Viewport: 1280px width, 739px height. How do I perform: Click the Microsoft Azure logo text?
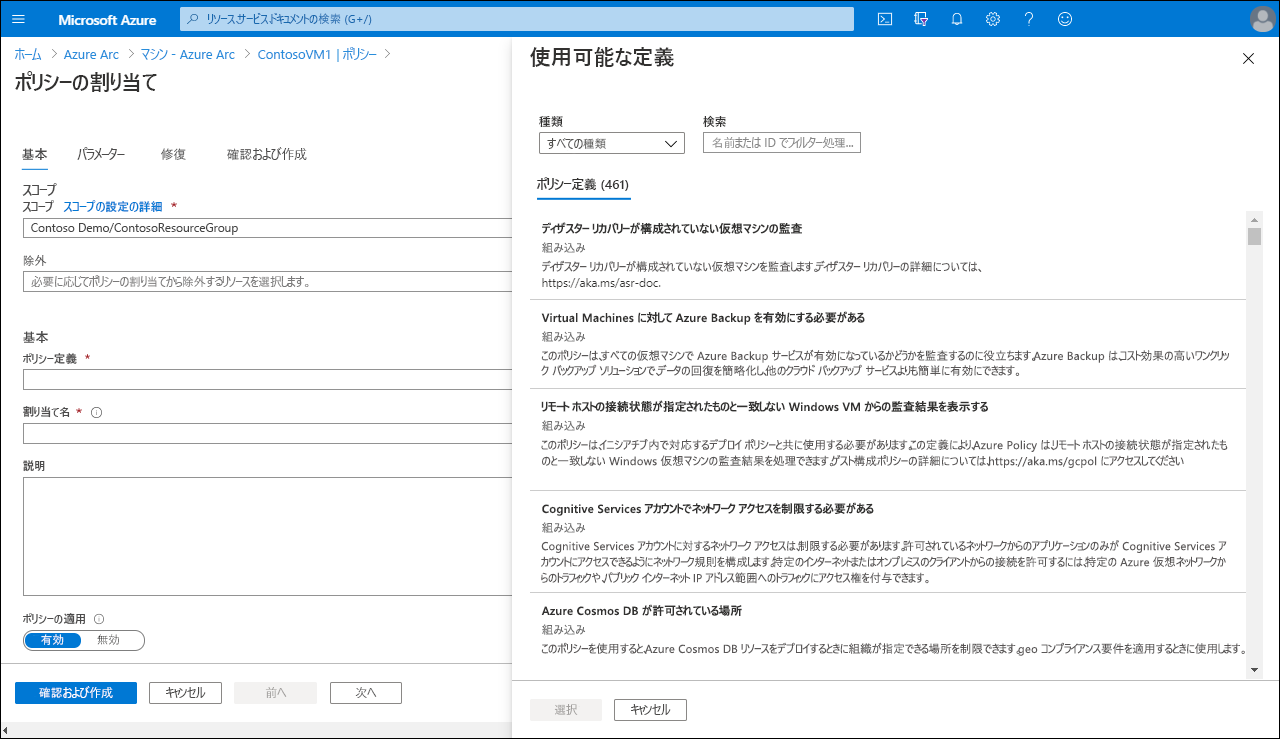107,20
